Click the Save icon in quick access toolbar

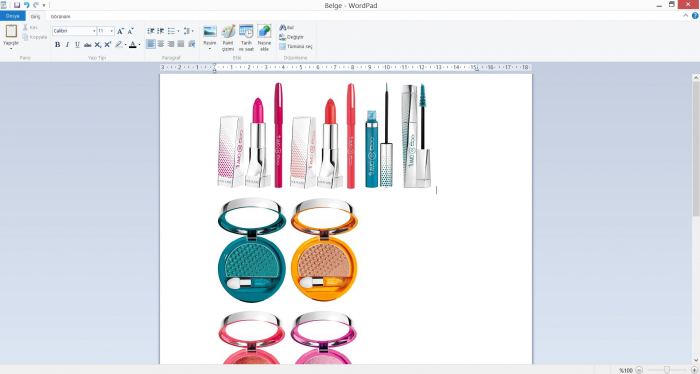coord(17,5)
